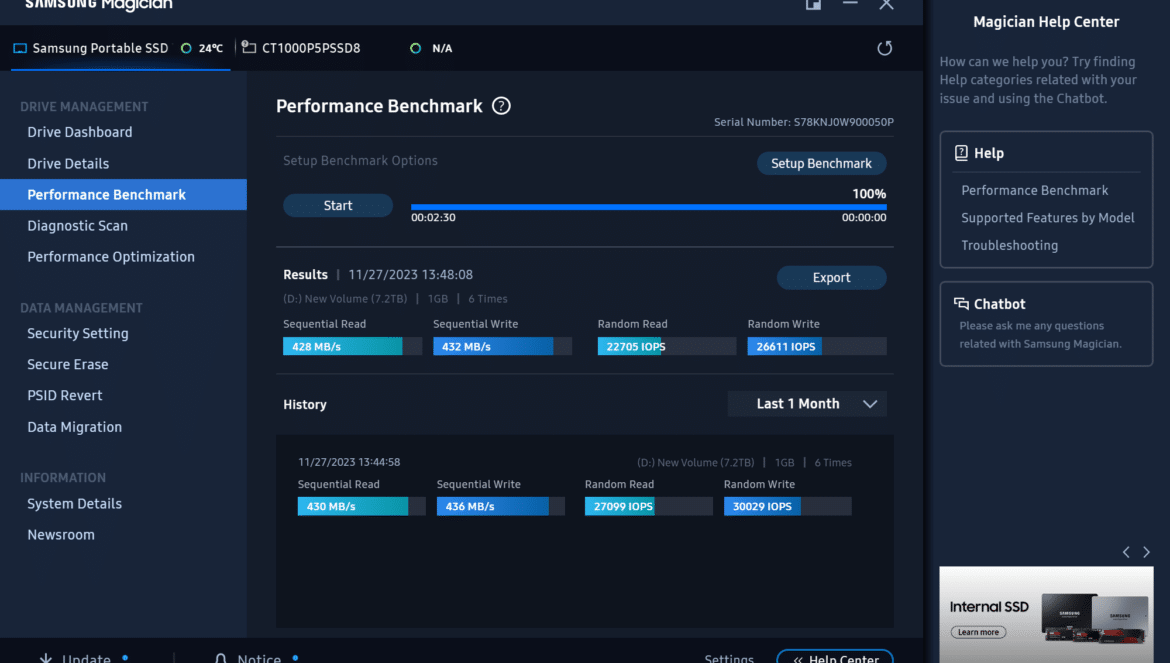Show next Help Center banner

coord(1147,552)
